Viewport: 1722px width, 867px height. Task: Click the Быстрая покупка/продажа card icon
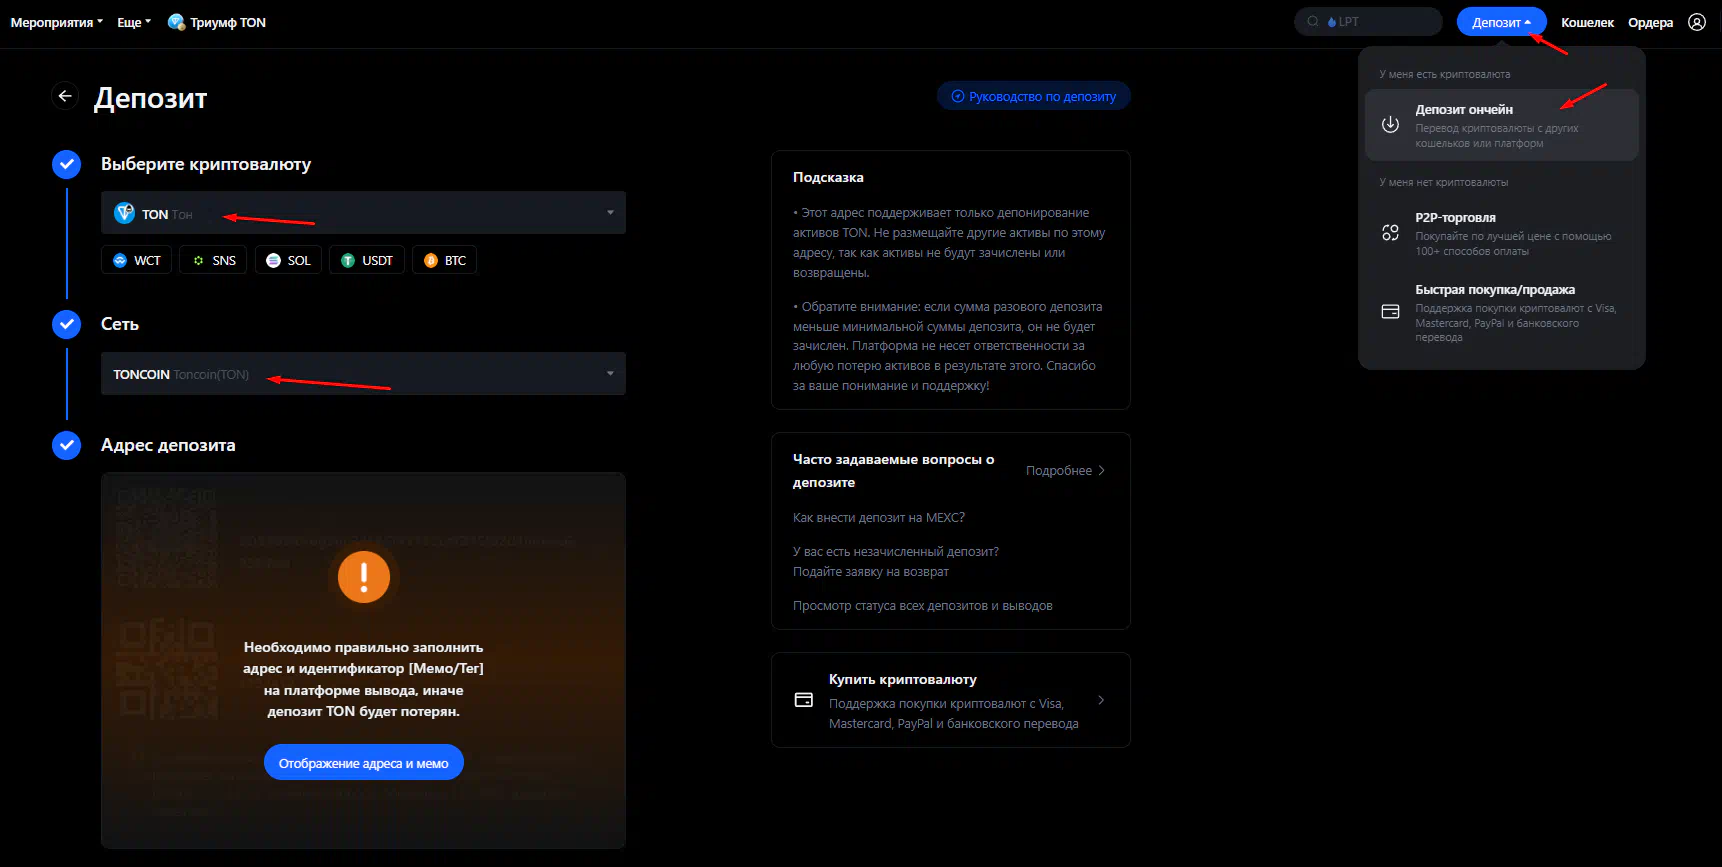coord(1390,312)
